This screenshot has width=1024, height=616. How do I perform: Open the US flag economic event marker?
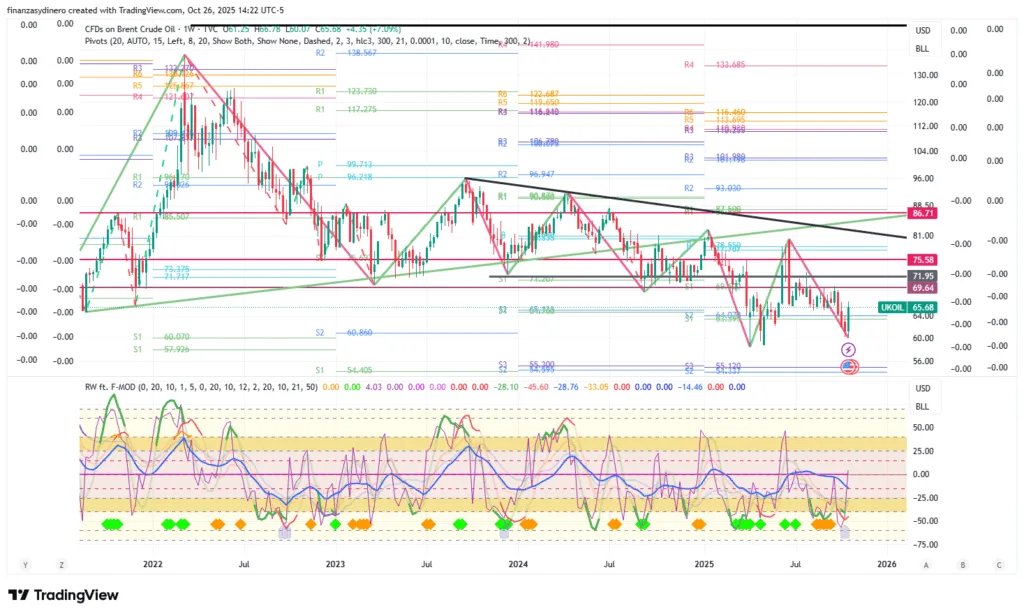848,367
